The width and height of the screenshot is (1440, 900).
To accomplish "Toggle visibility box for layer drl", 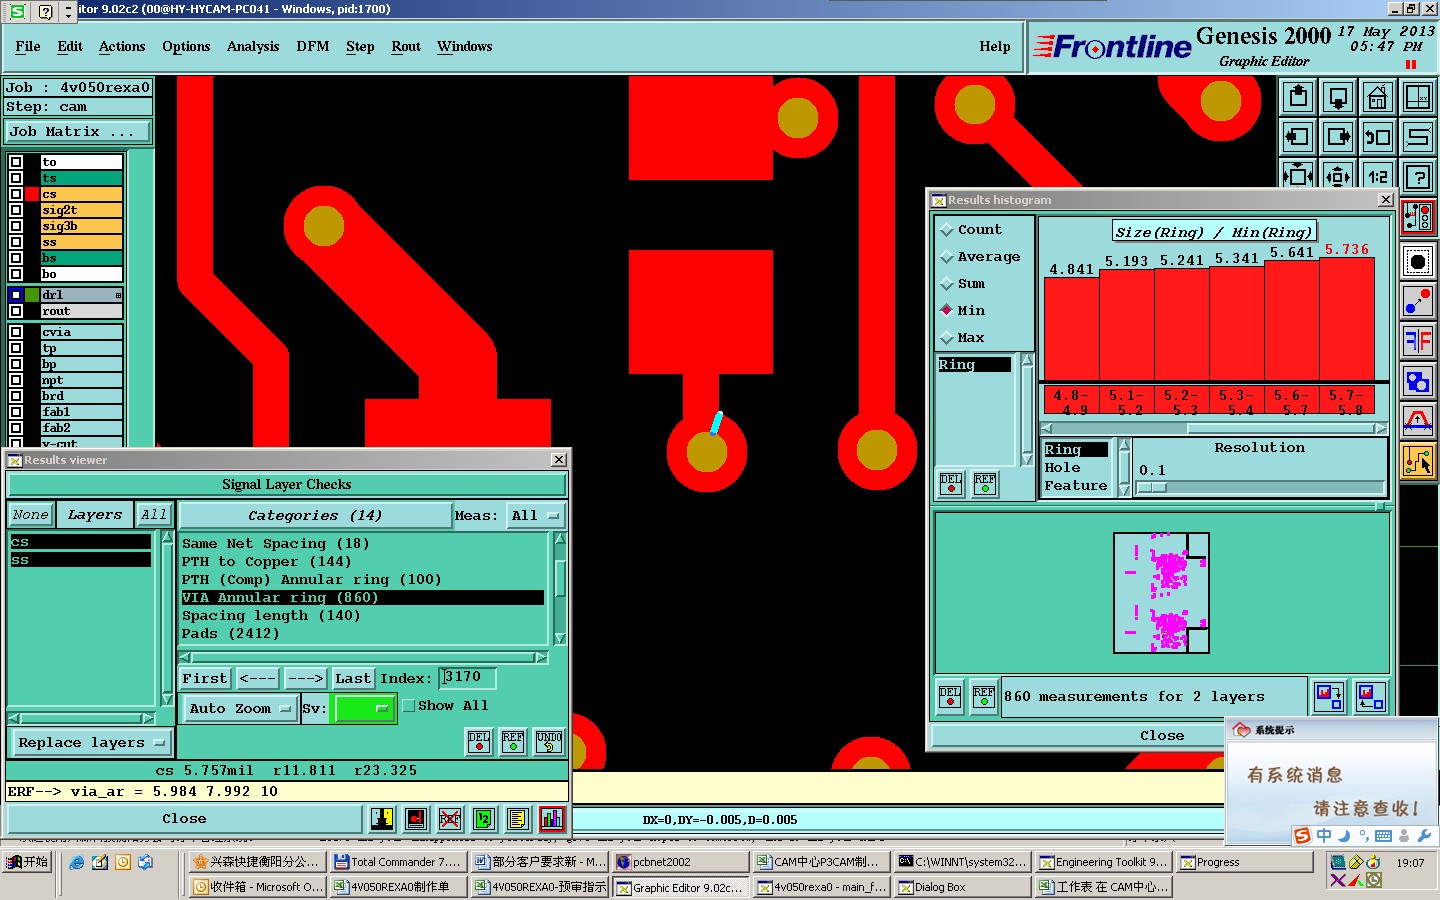I will pyautogui.click(x=16, y=295).
